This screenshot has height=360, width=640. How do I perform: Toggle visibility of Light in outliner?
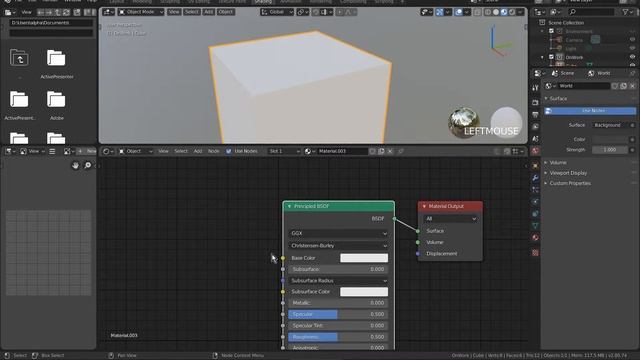[x=632, y=48]
